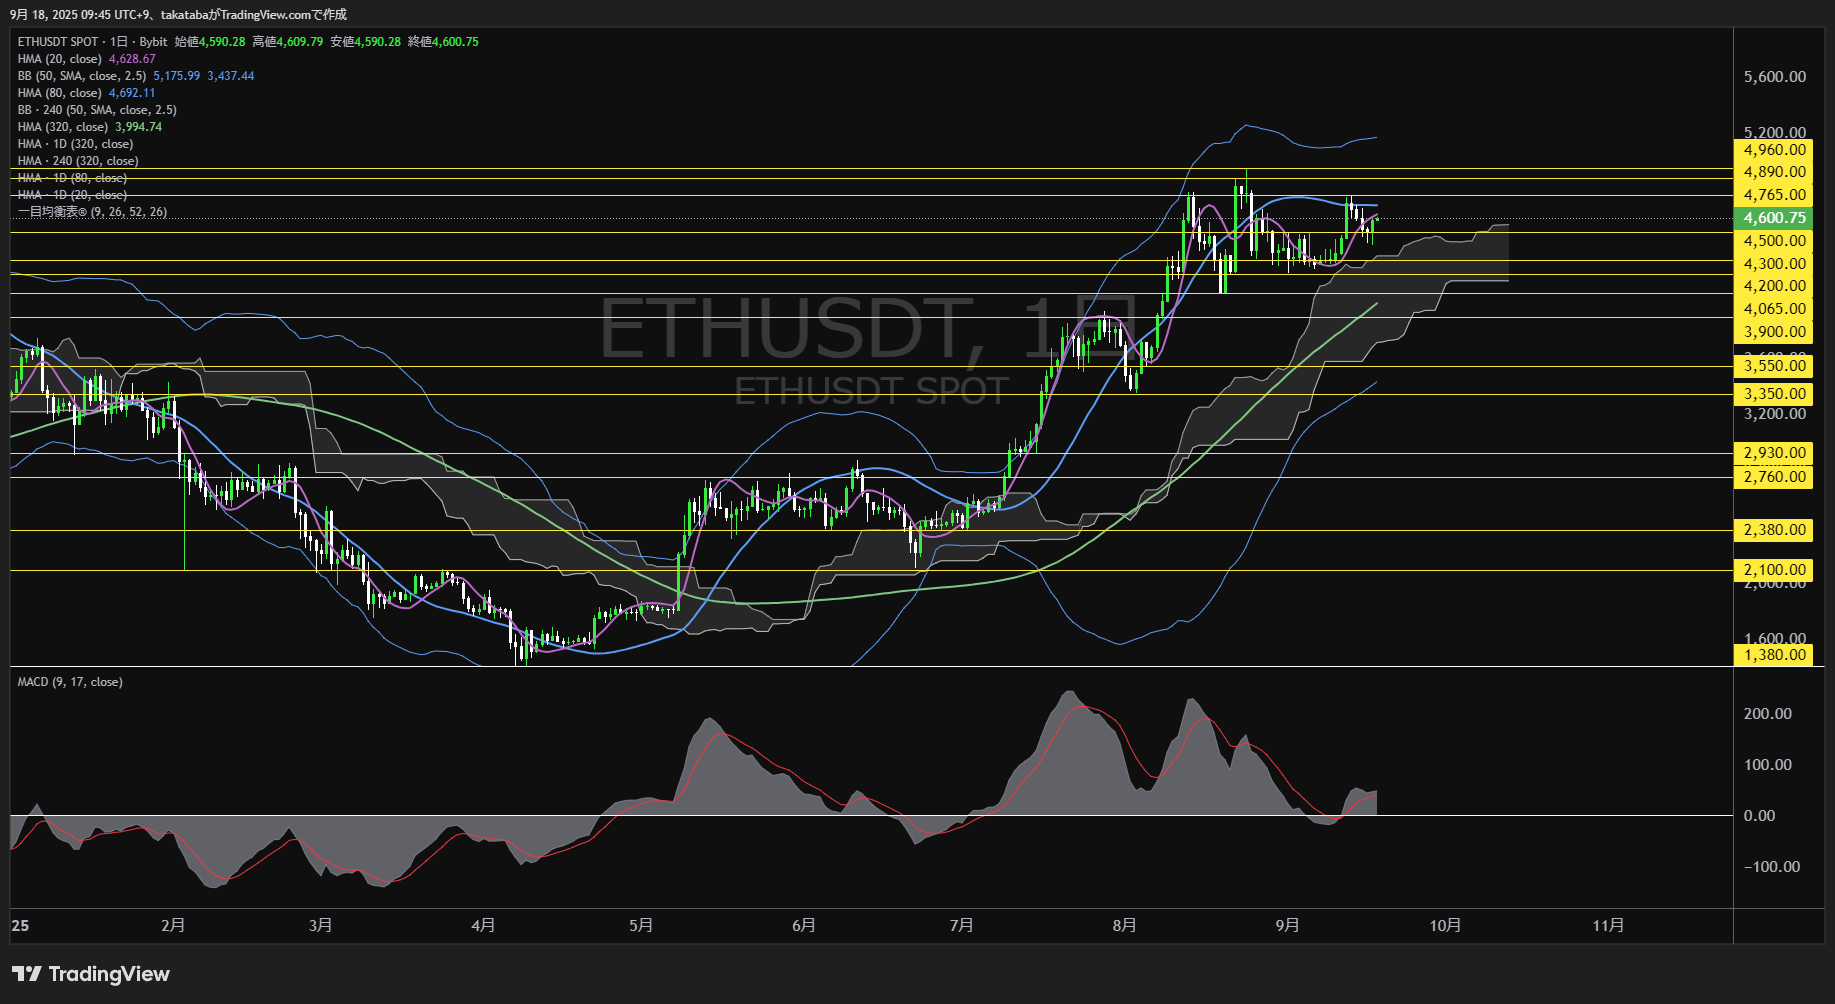Click the 3月 time axis label
1835x1004 pixels.
coord(321,925)
